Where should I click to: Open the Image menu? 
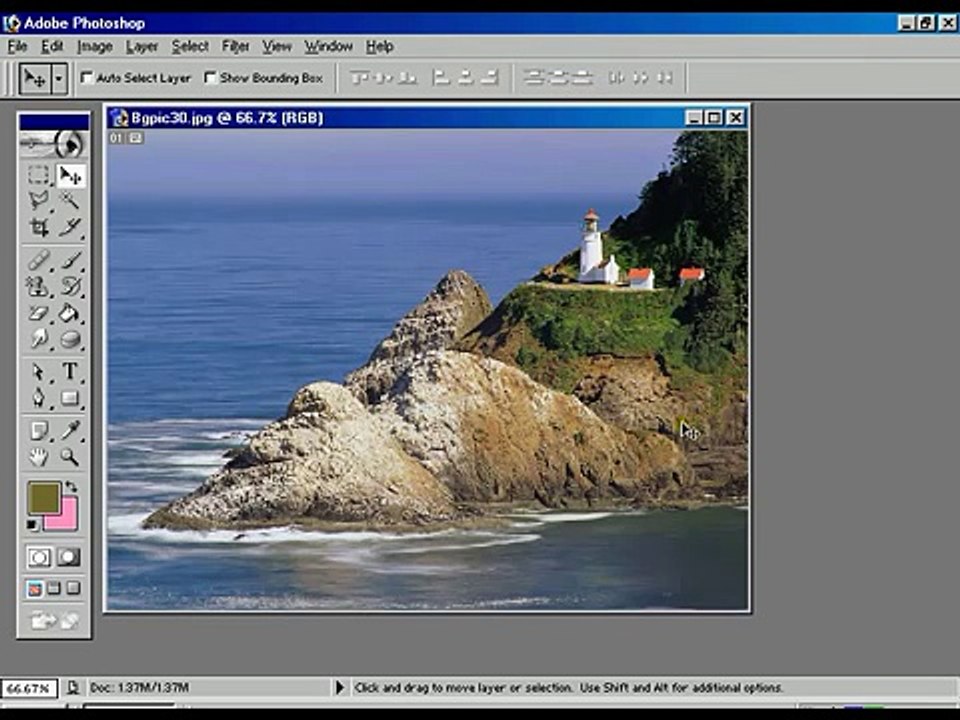[95, 47]
